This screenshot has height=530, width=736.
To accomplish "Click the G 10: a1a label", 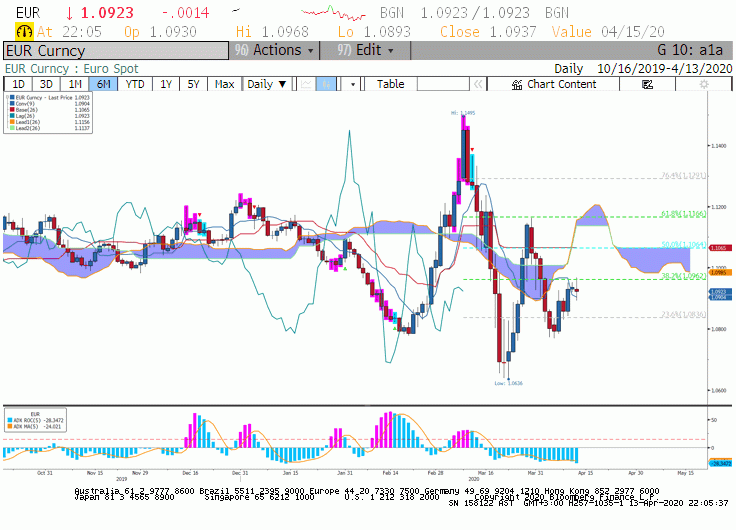I will point(690,50).
